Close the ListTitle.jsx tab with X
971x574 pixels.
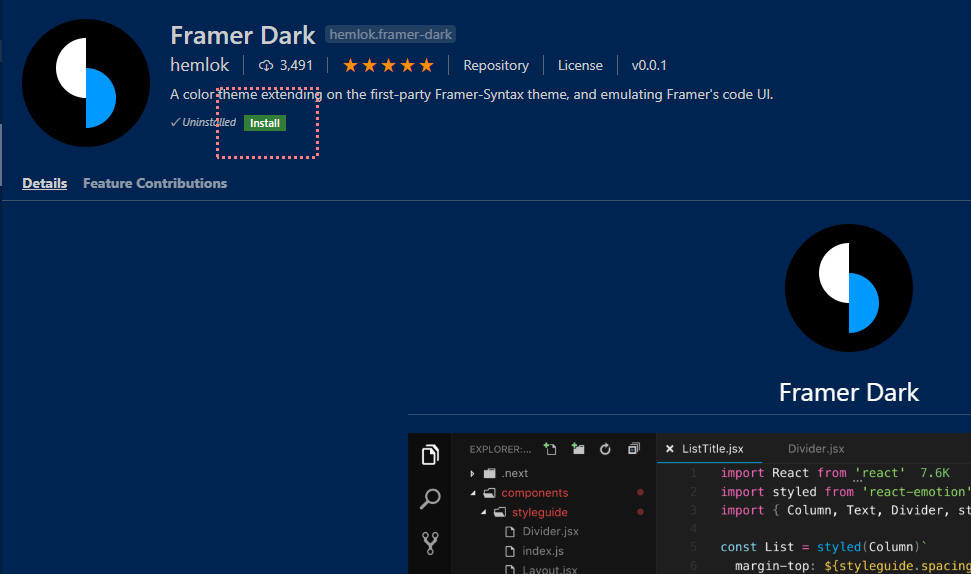tap(669, 448)
